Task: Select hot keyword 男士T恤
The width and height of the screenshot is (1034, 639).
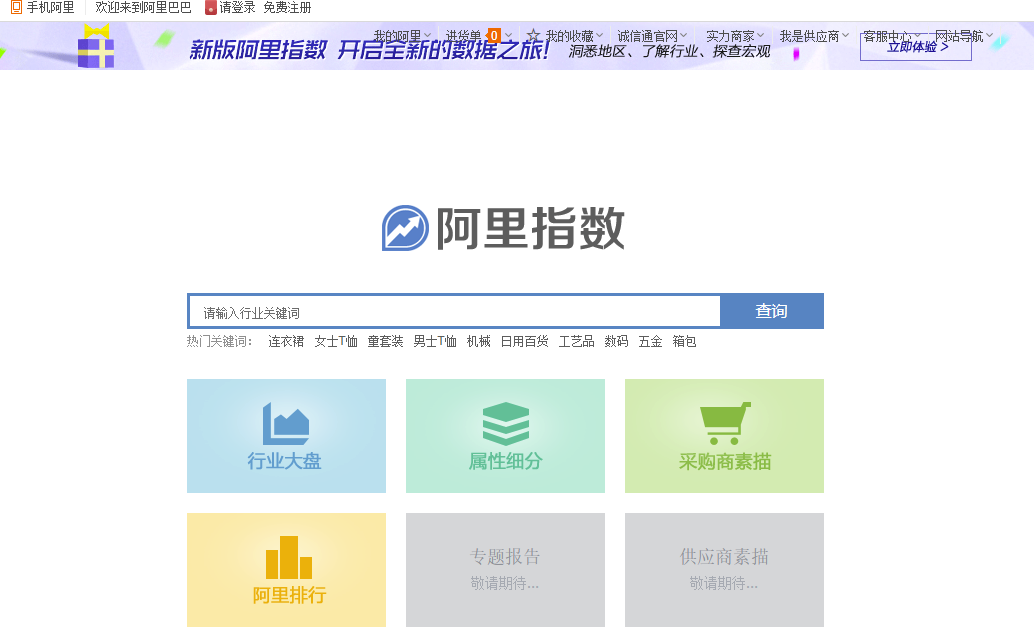Action: click(435, 341)
